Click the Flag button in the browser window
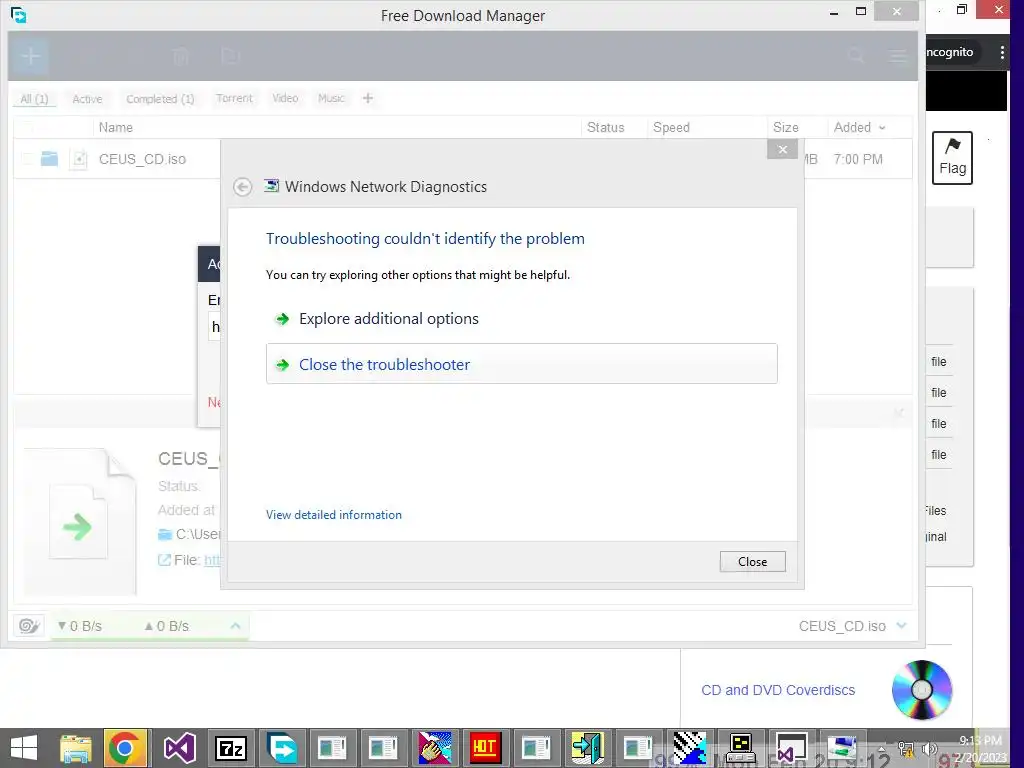This screenshot has width=1024, height=768. tap(952, 158)
